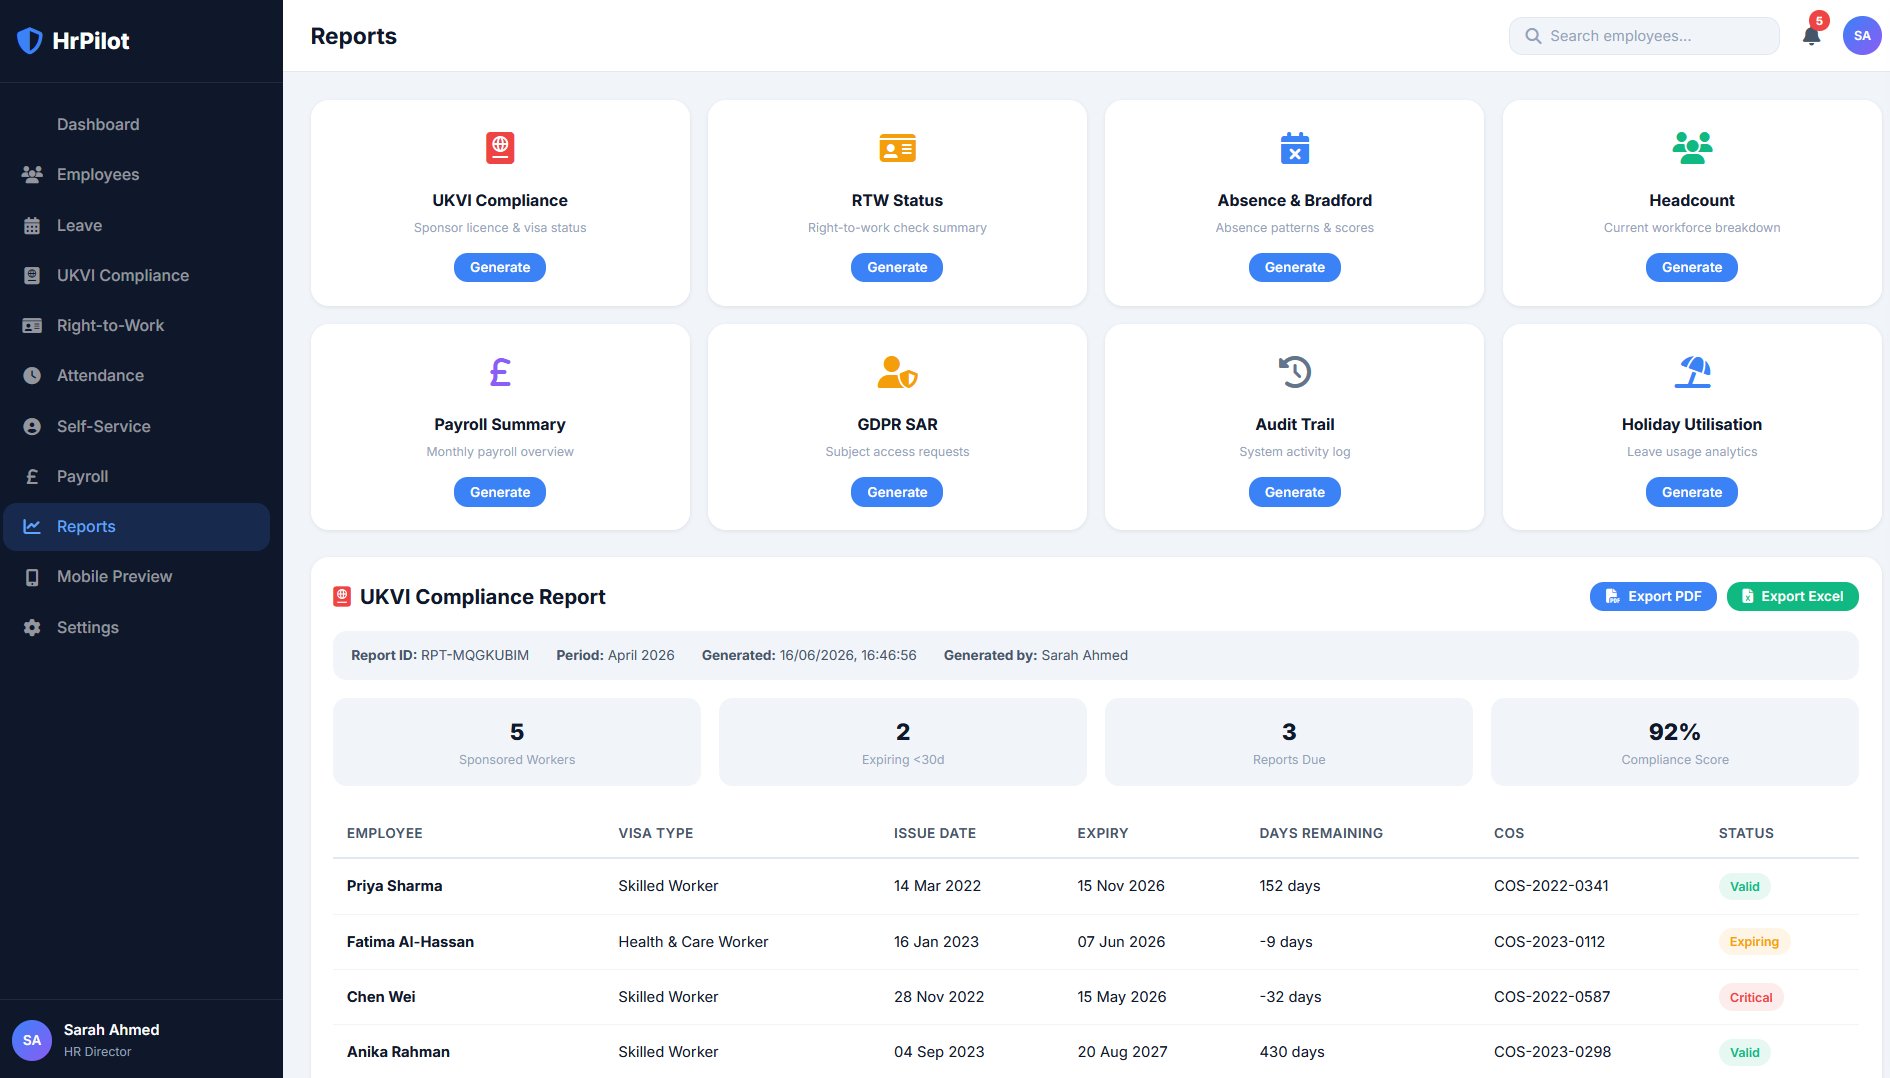
Task: Click the notification bell icon
Action: coord(1811,36)
